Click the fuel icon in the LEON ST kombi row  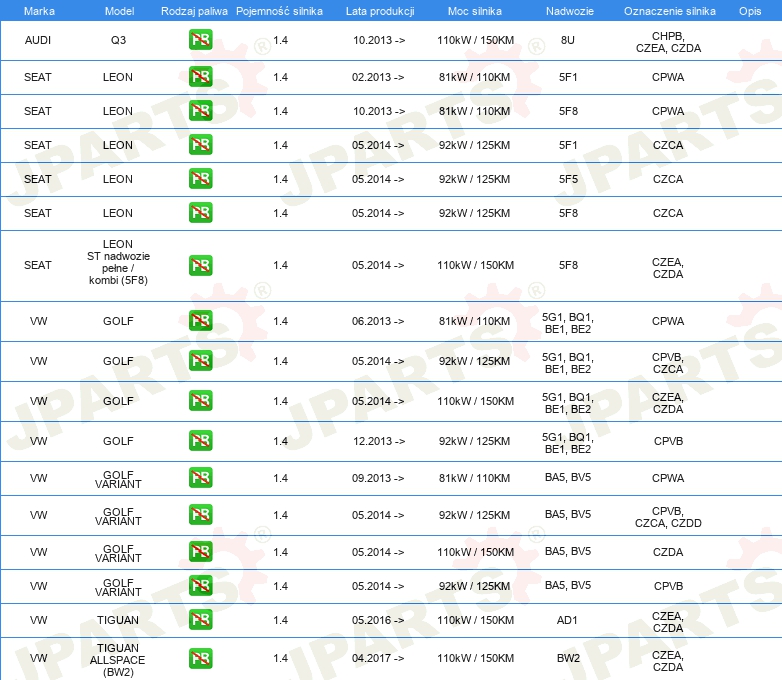pyautogui.click(x=200, y=265)
